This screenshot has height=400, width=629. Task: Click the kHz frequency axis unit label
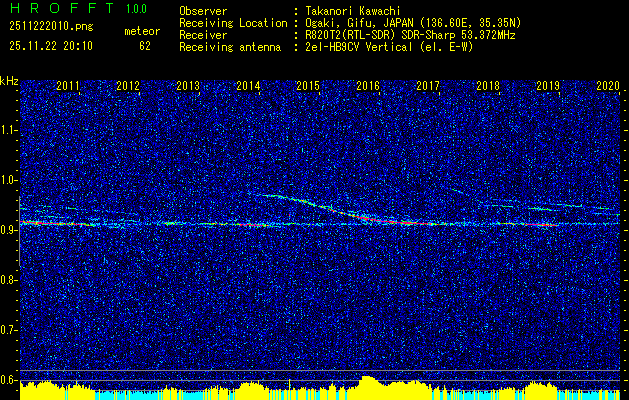pos(9,81)
